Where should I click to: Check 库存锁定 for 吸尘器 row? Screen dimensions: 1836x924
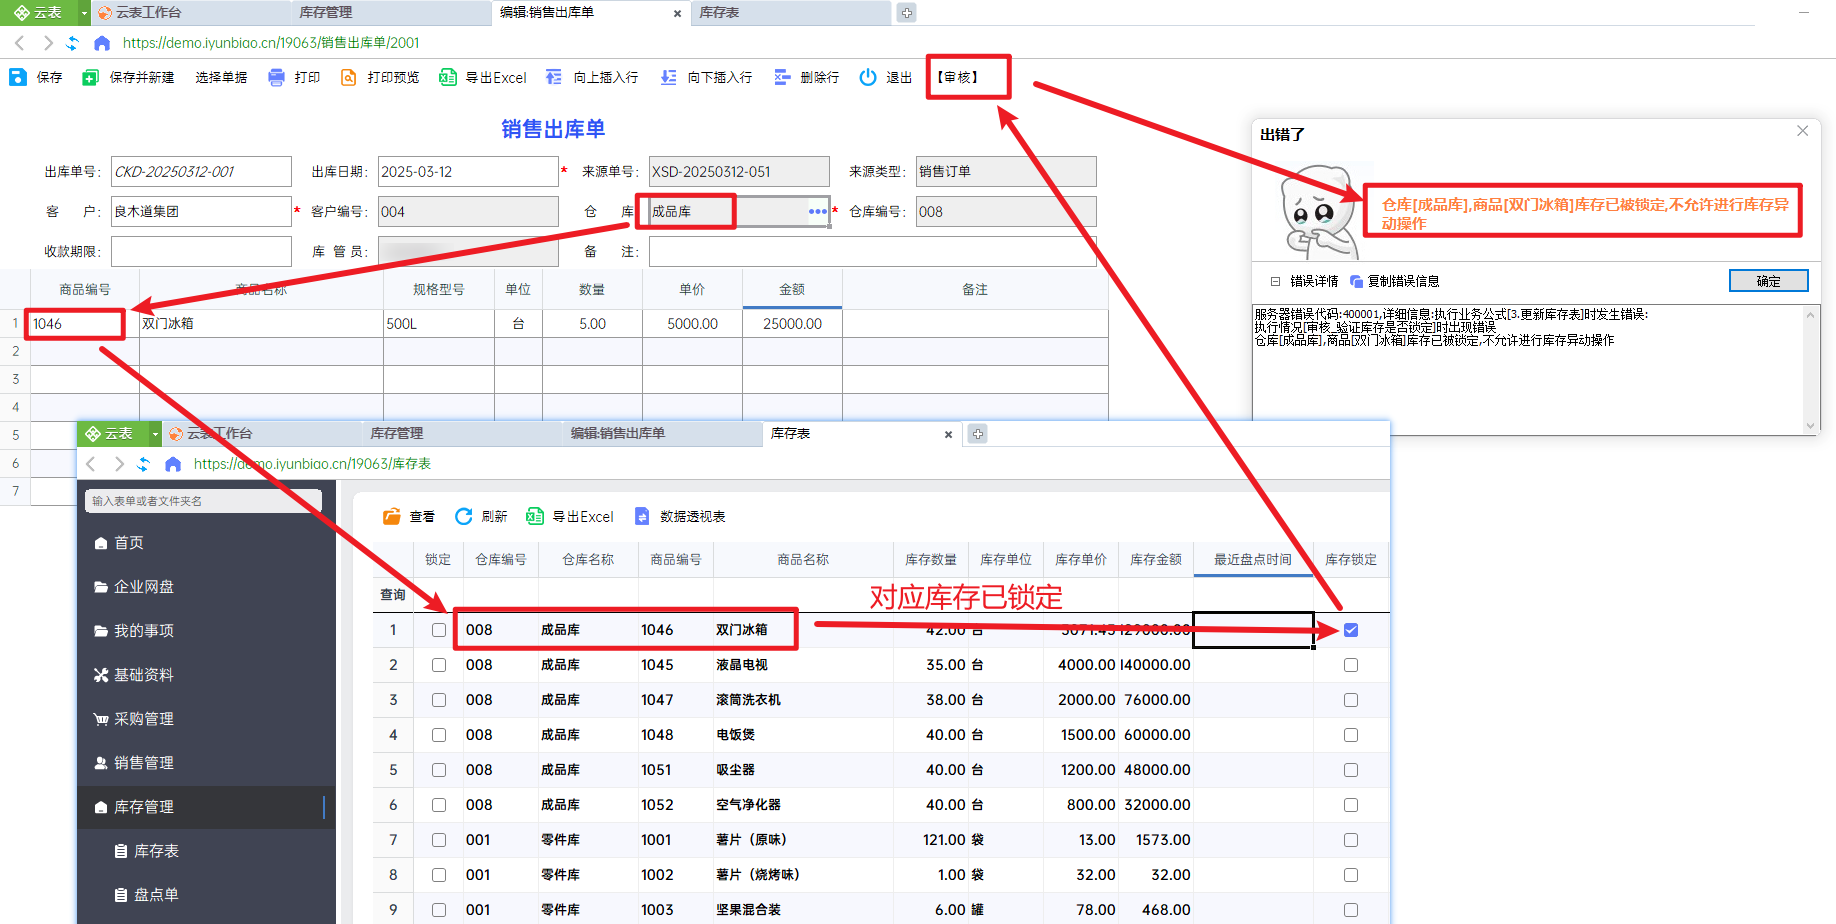click(x=1351, y=770)
